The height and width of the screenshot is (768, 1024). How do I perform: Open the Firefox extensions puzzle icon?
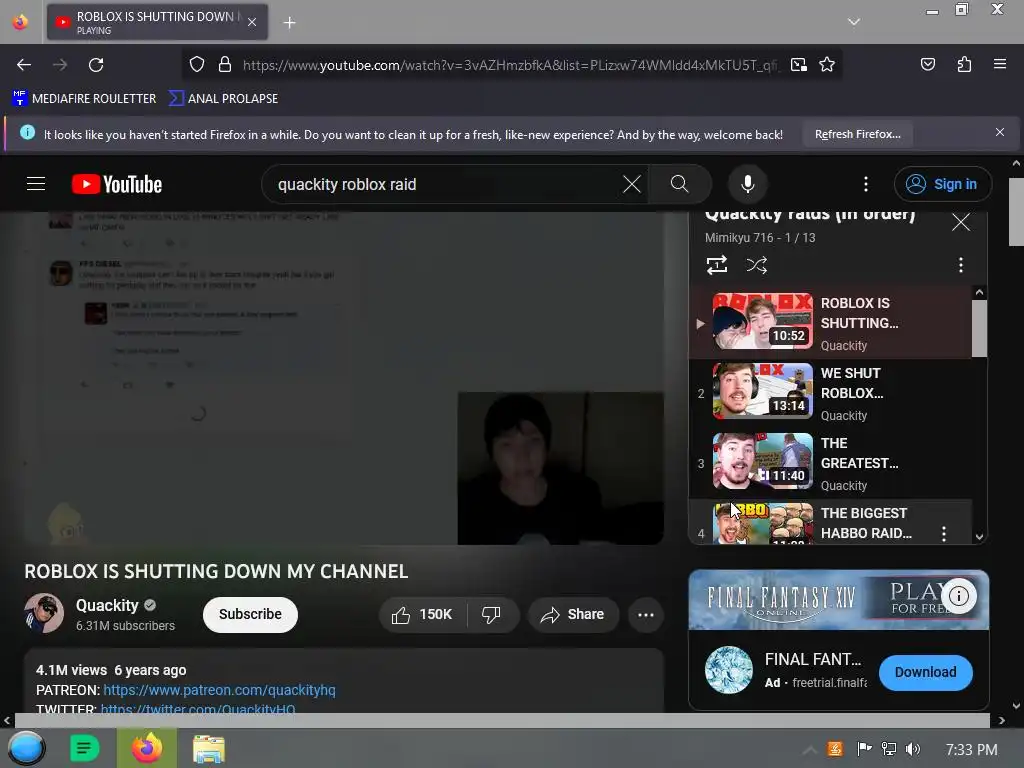[x=964, y=64]
